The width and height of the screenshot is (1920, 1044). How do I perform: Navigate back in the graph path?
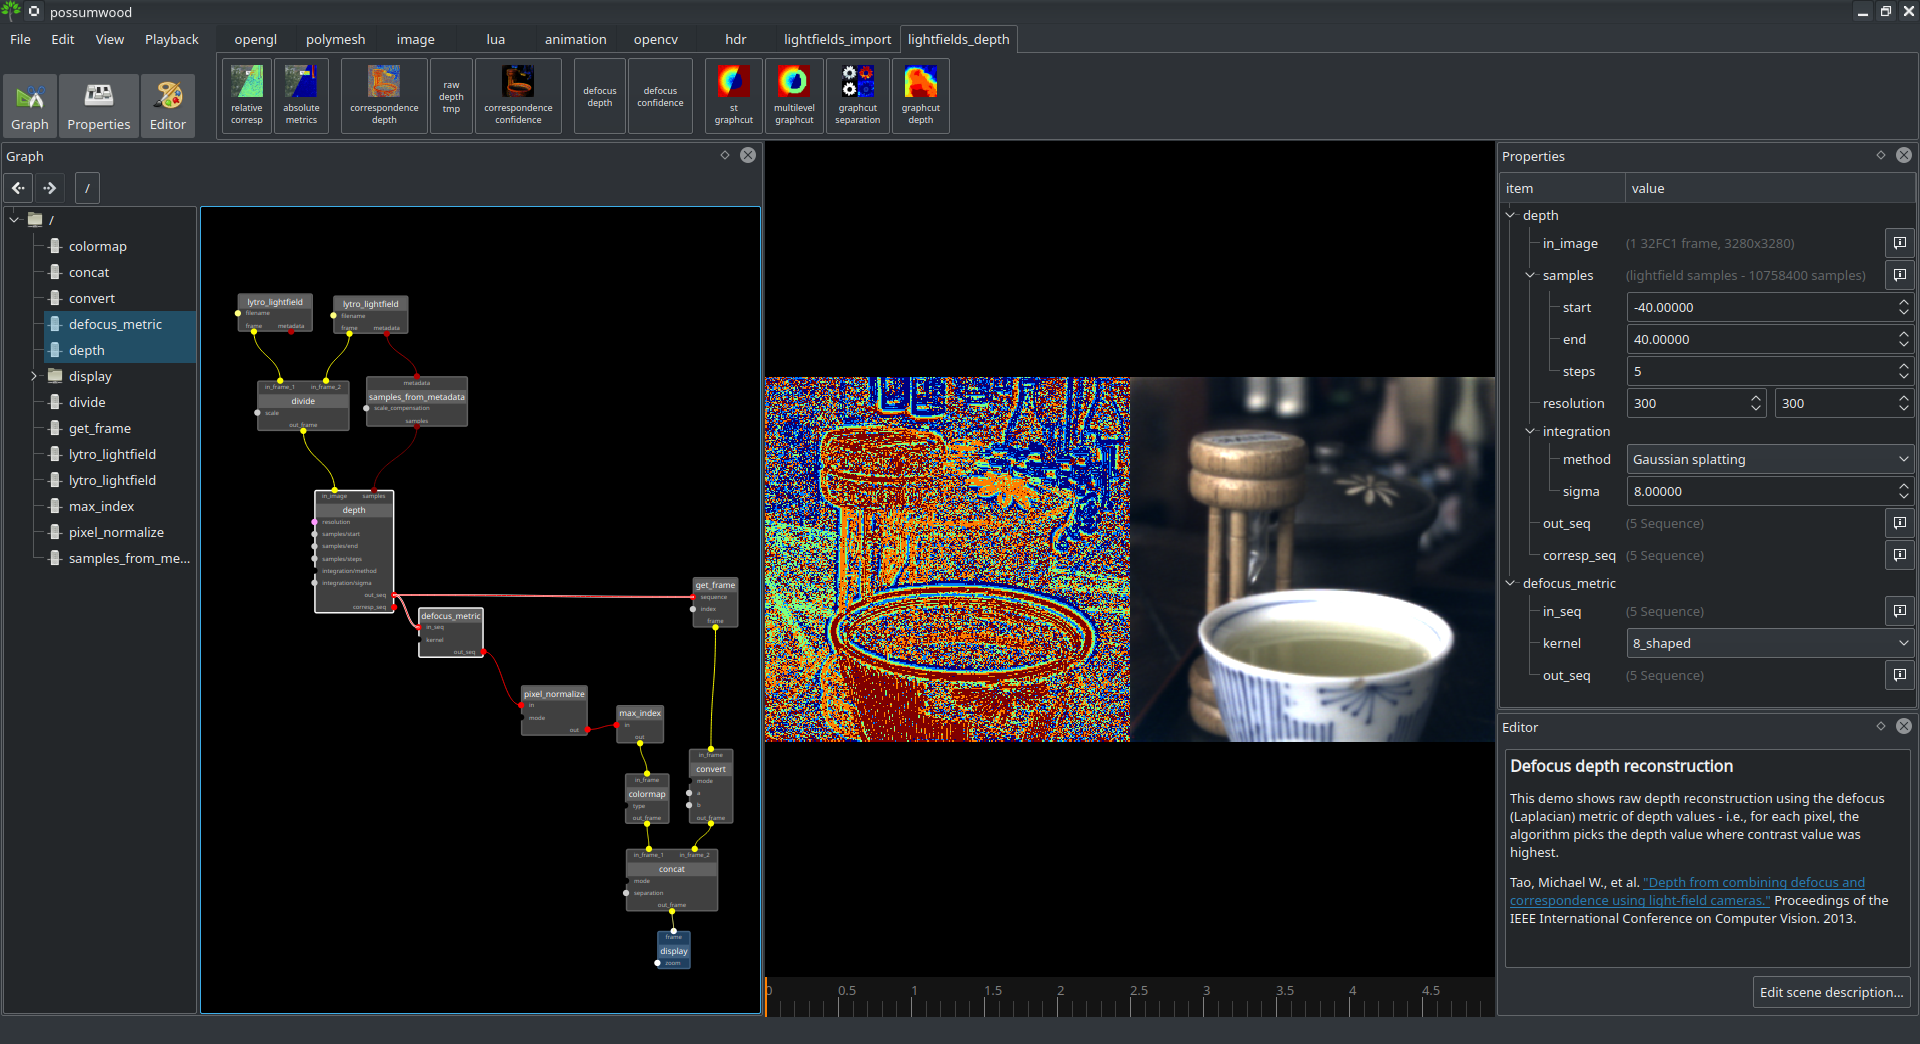click(19, 188)
